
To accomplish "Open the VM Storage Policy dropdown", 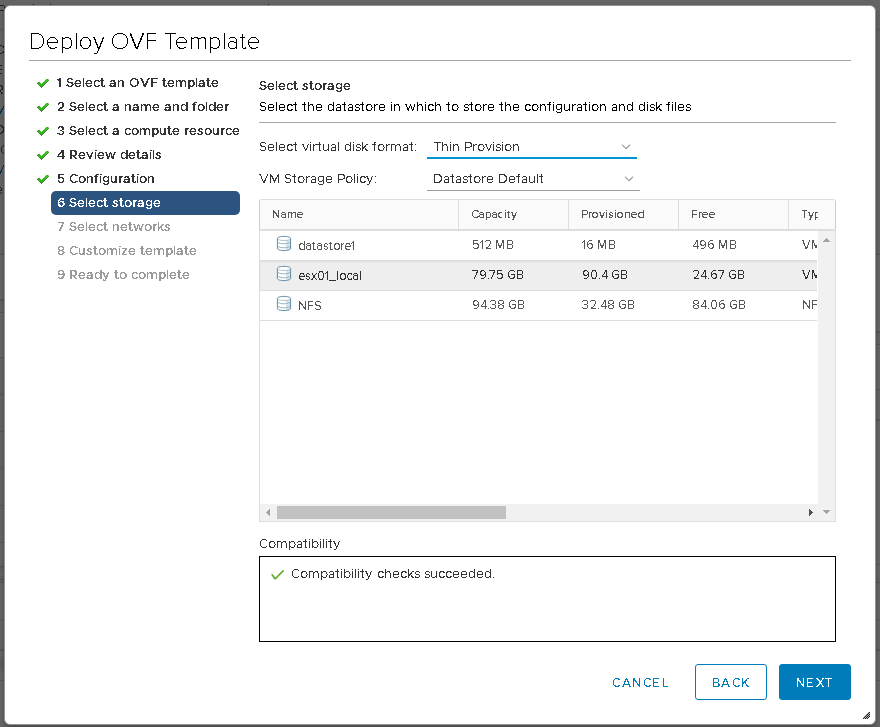I will pos(532,179).
